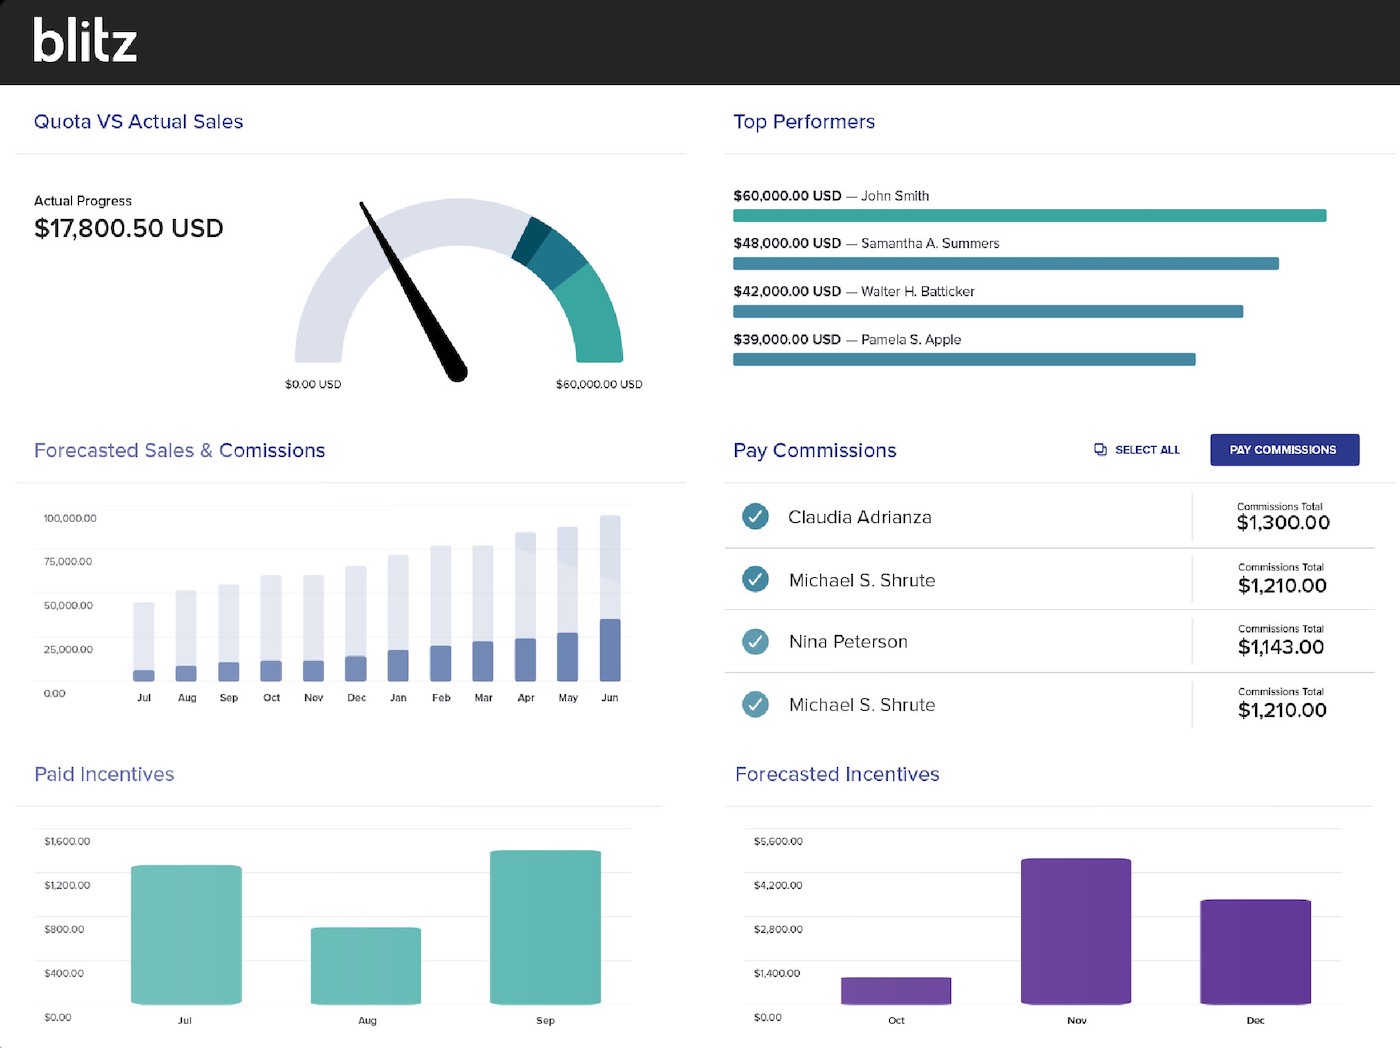
Task: Click John Smith's top performer progress bar
Action: point(1029,215)
